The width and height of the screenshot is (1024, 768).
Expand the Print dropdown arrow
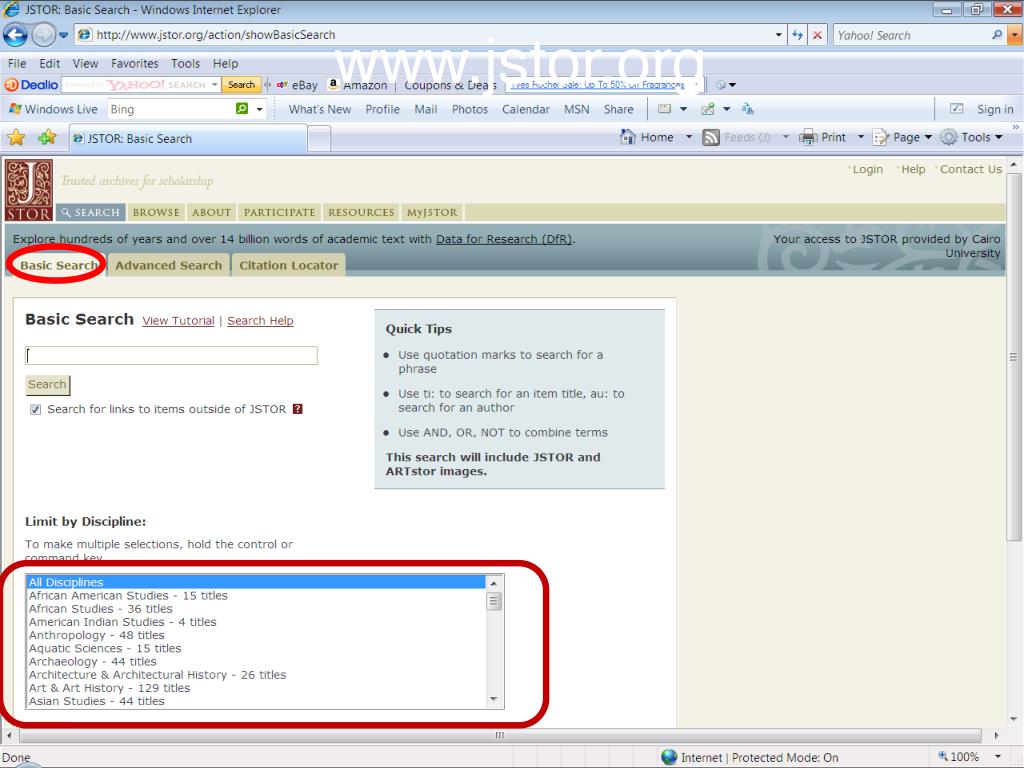pos(861,137)
